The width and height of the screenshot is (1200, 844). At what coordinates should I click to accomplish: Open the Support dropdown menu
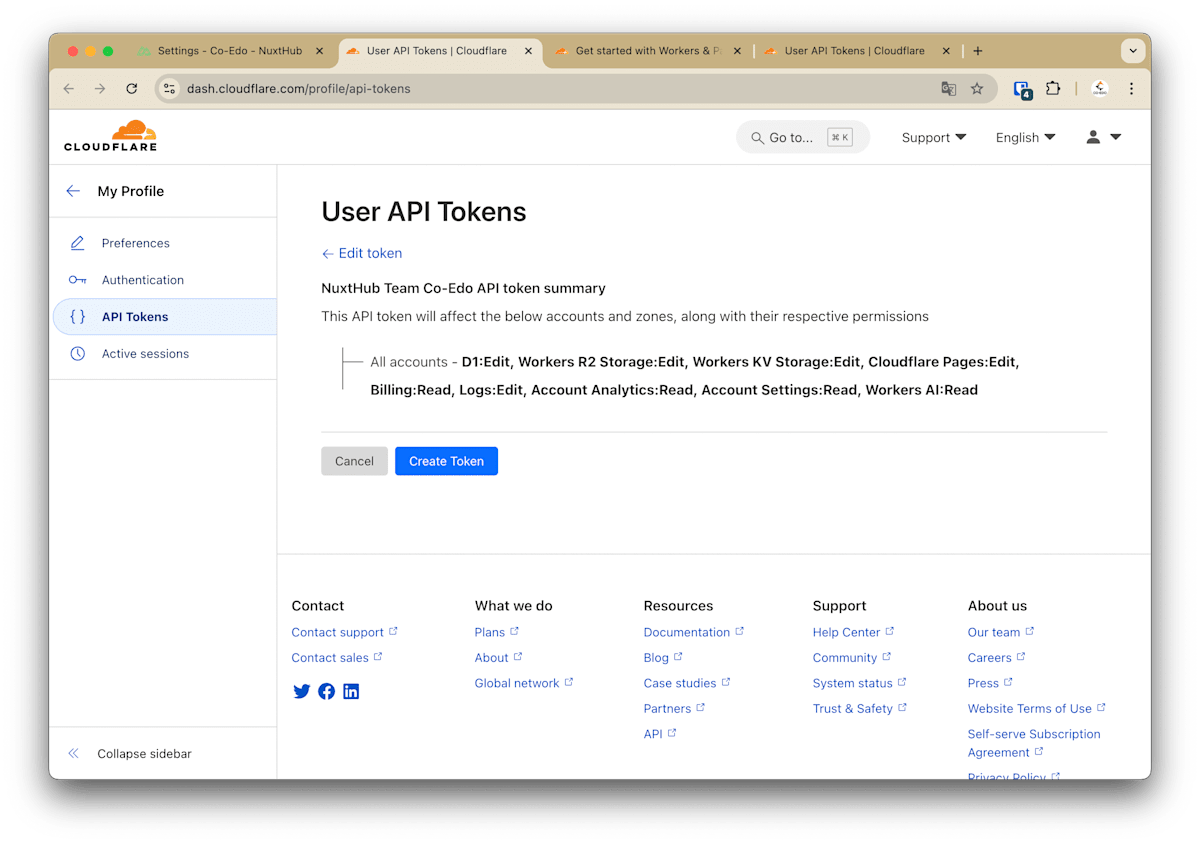[x=934, y=137]
